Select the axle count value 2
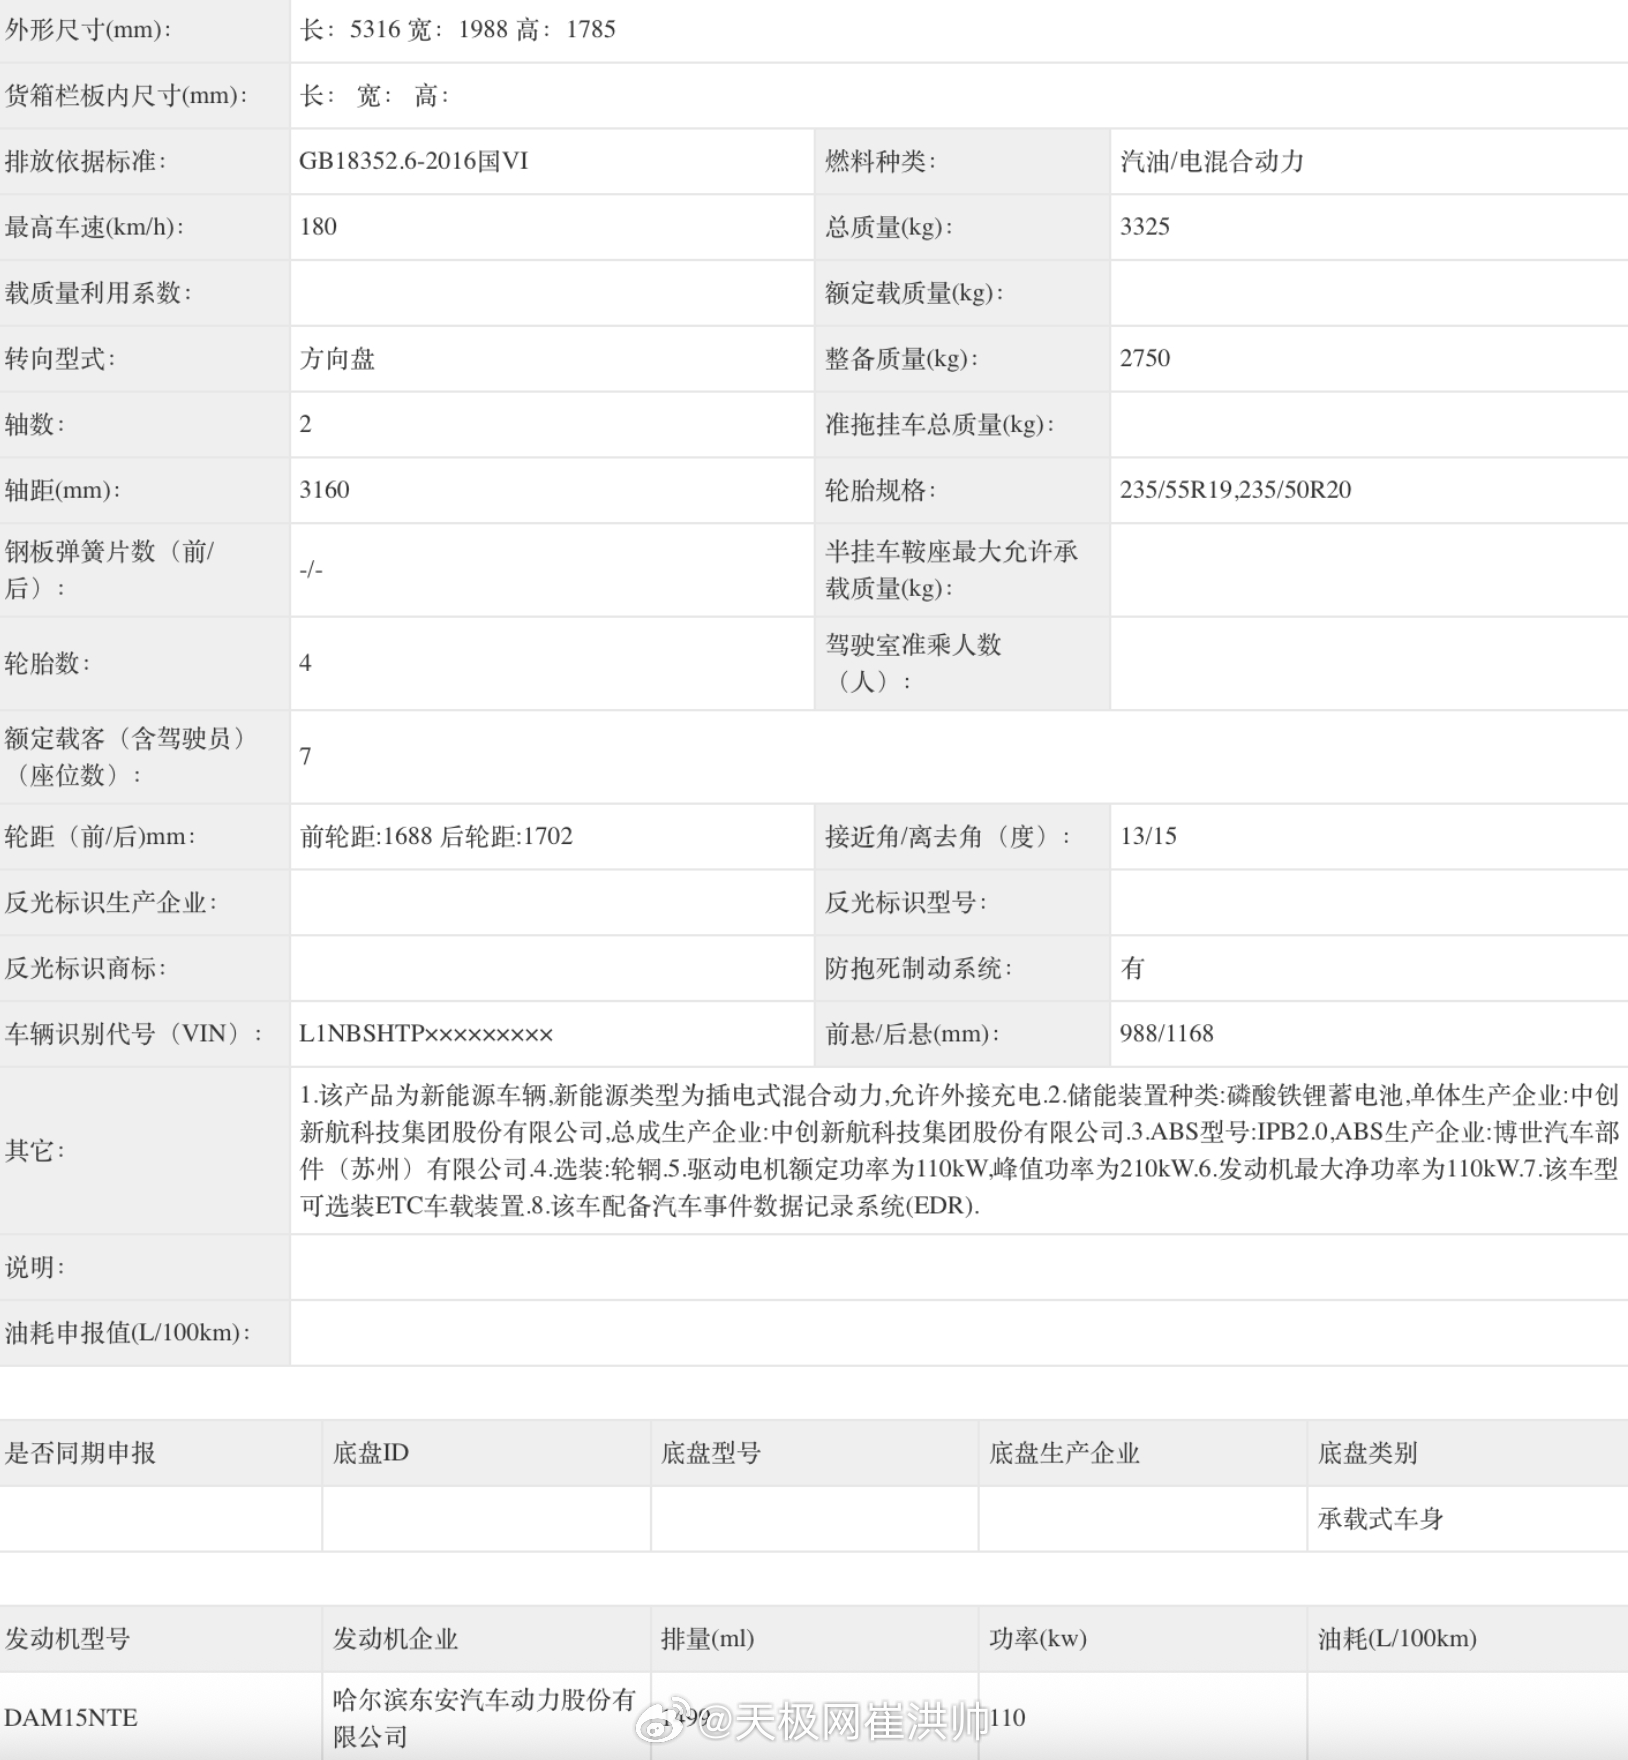 tap(305, 425)
